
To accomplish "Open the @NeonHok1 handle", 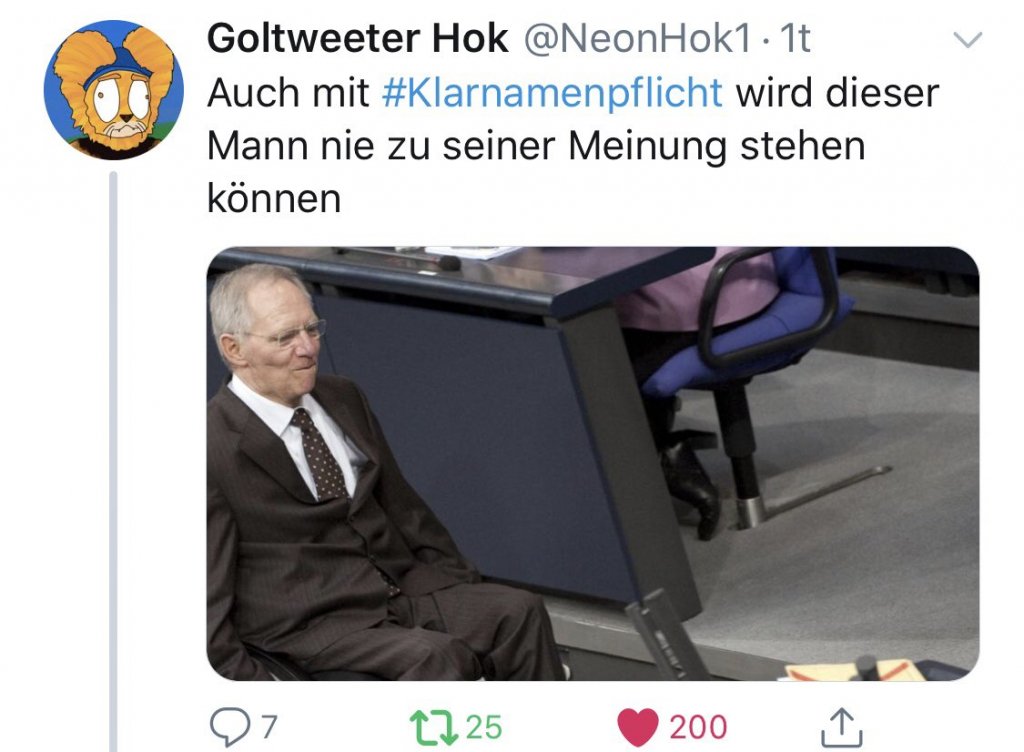I will click(637, 38).
